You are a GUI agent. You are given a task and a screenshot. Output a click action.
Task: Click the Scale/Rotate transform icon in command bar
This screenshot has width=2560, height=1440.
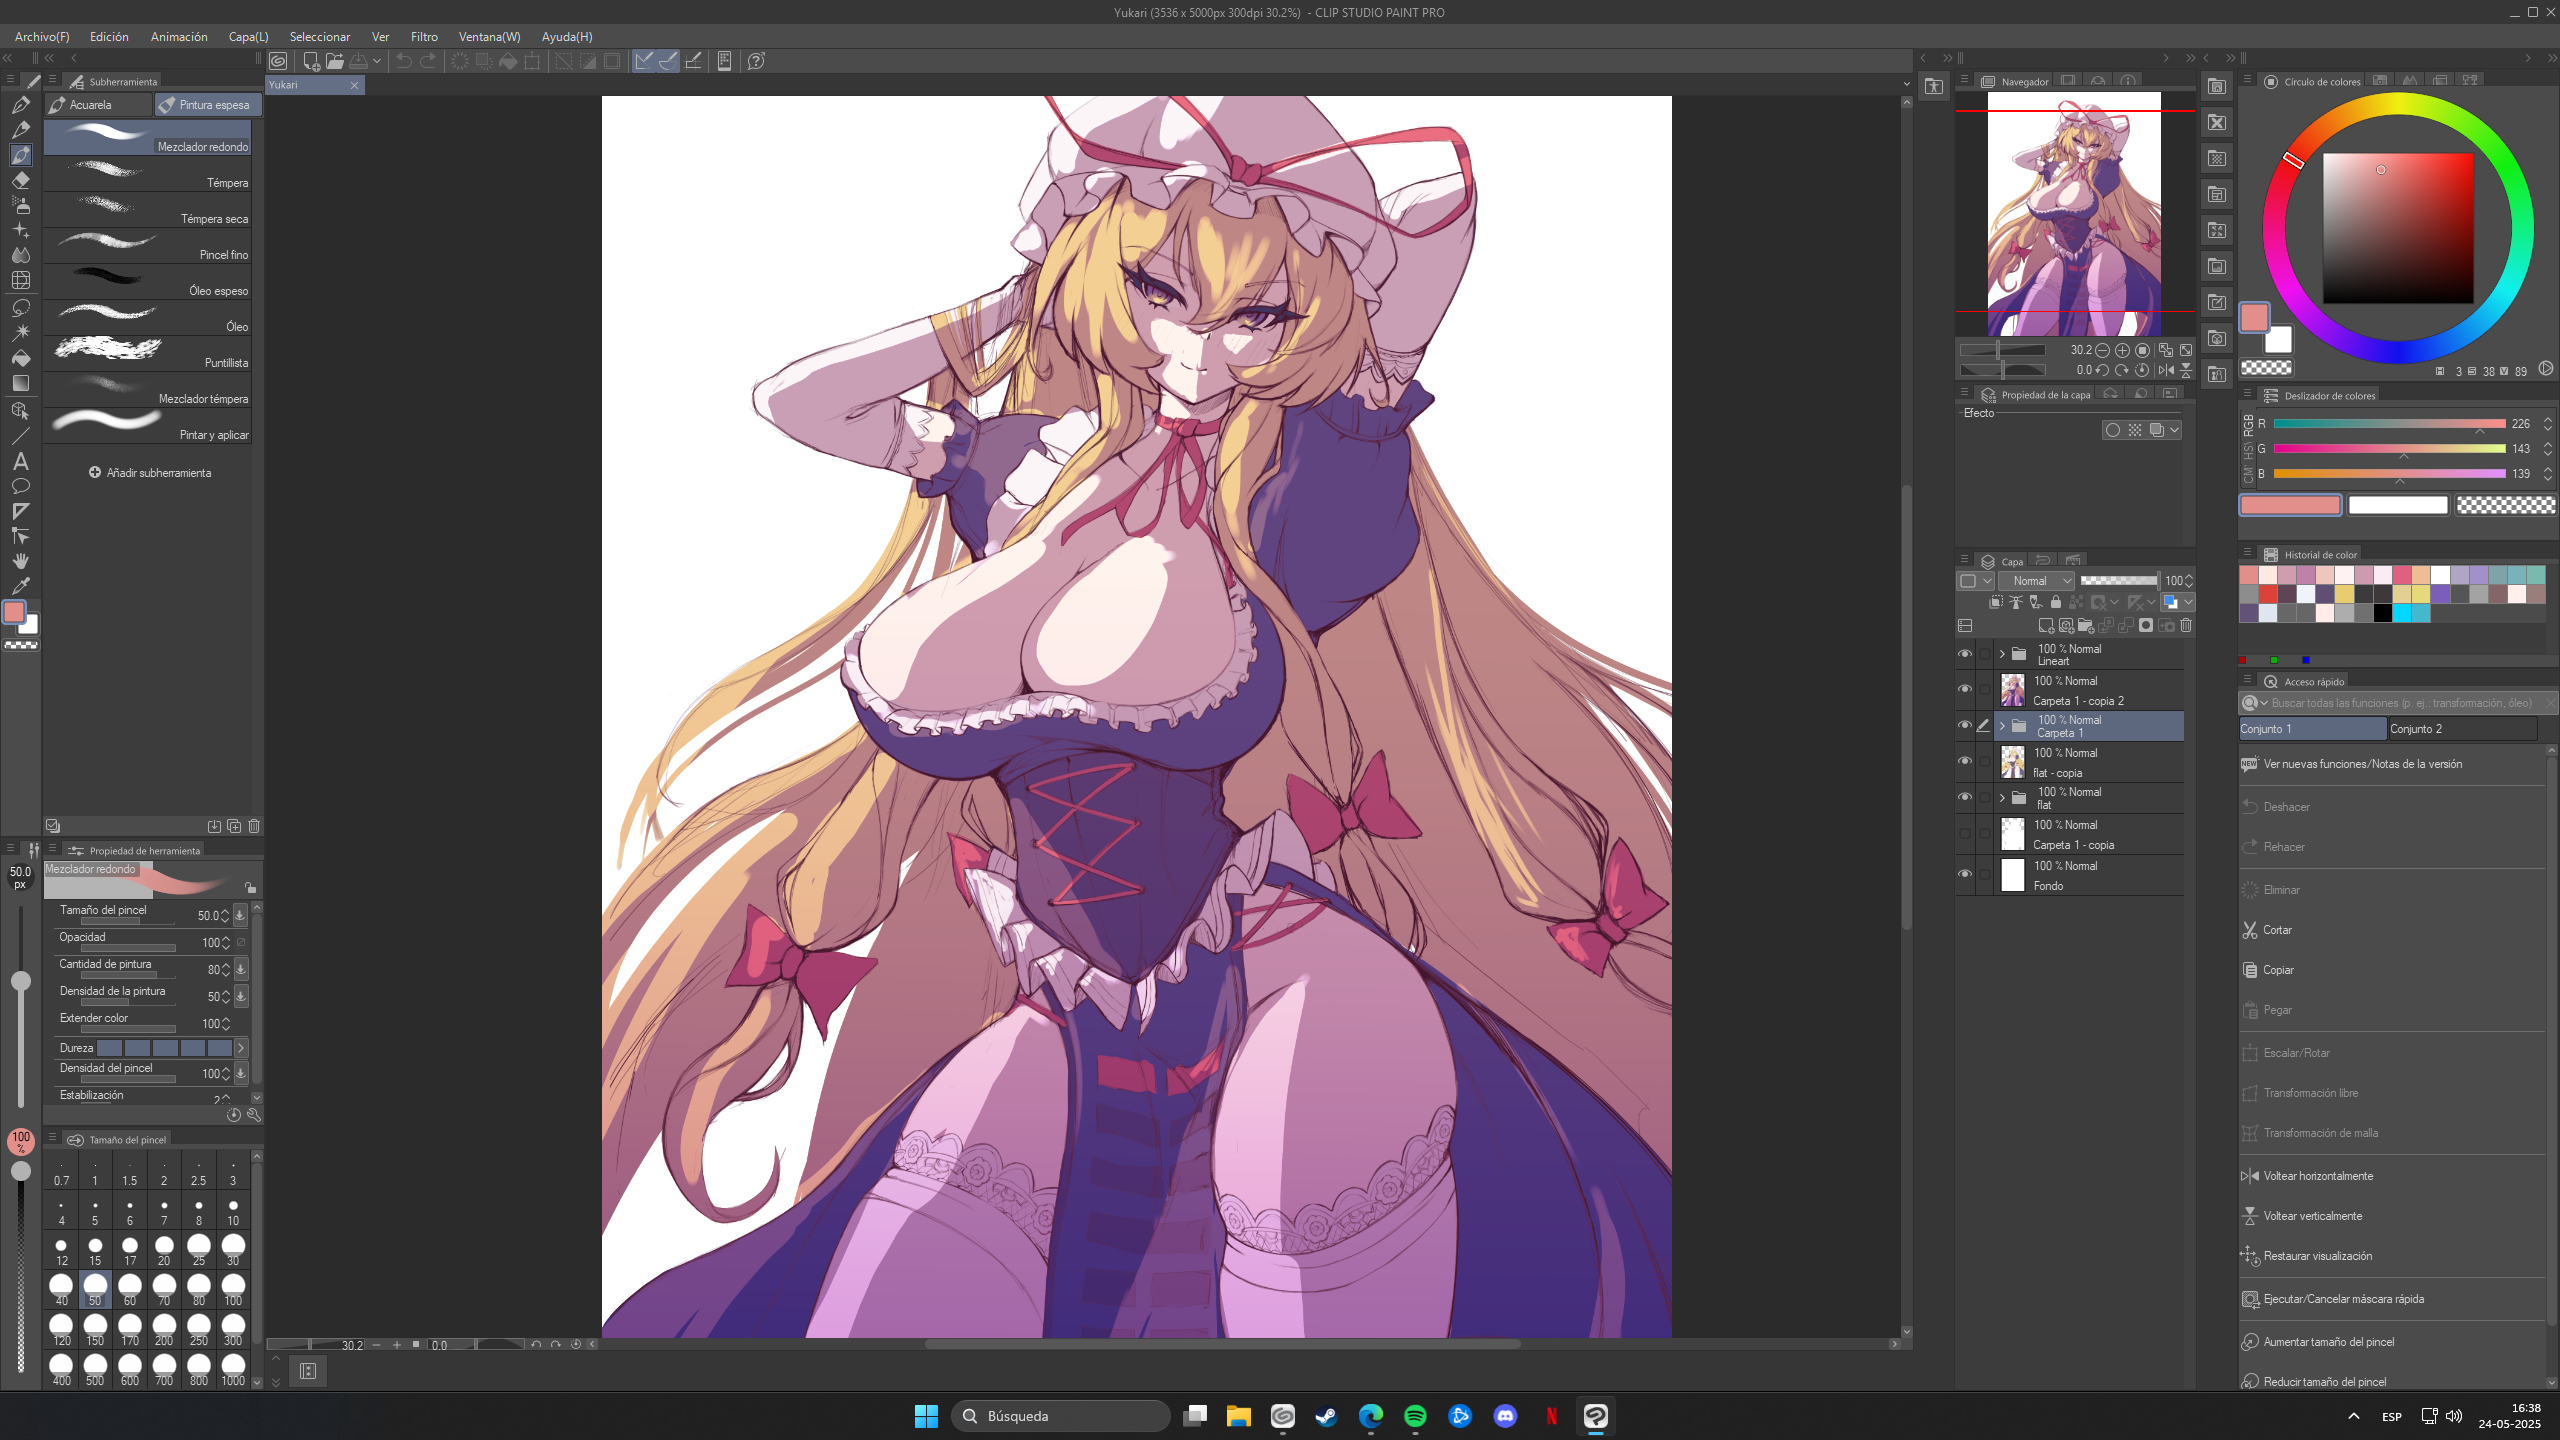coord(533,61)
